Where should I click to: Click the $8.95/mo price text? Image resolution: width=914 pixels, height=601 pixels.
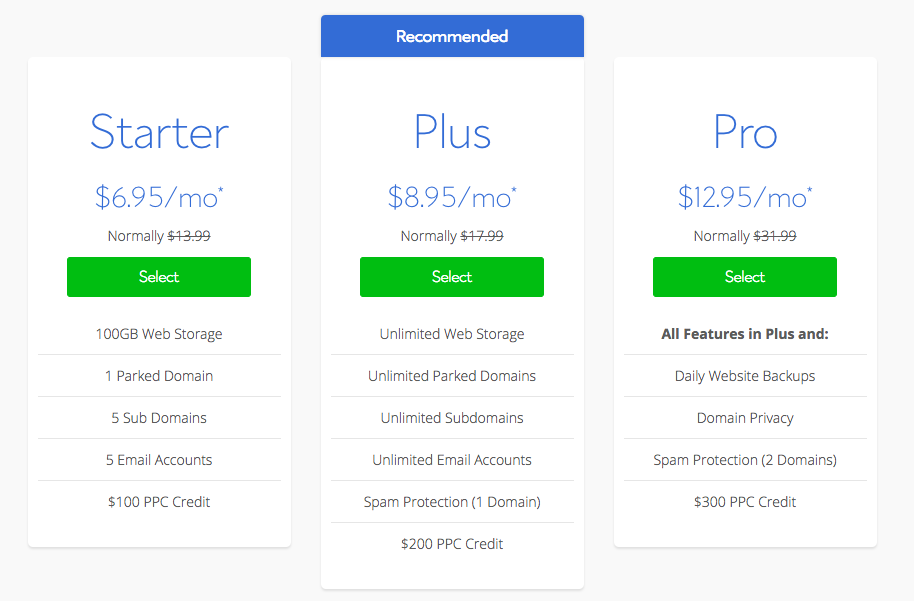[452, 197]
